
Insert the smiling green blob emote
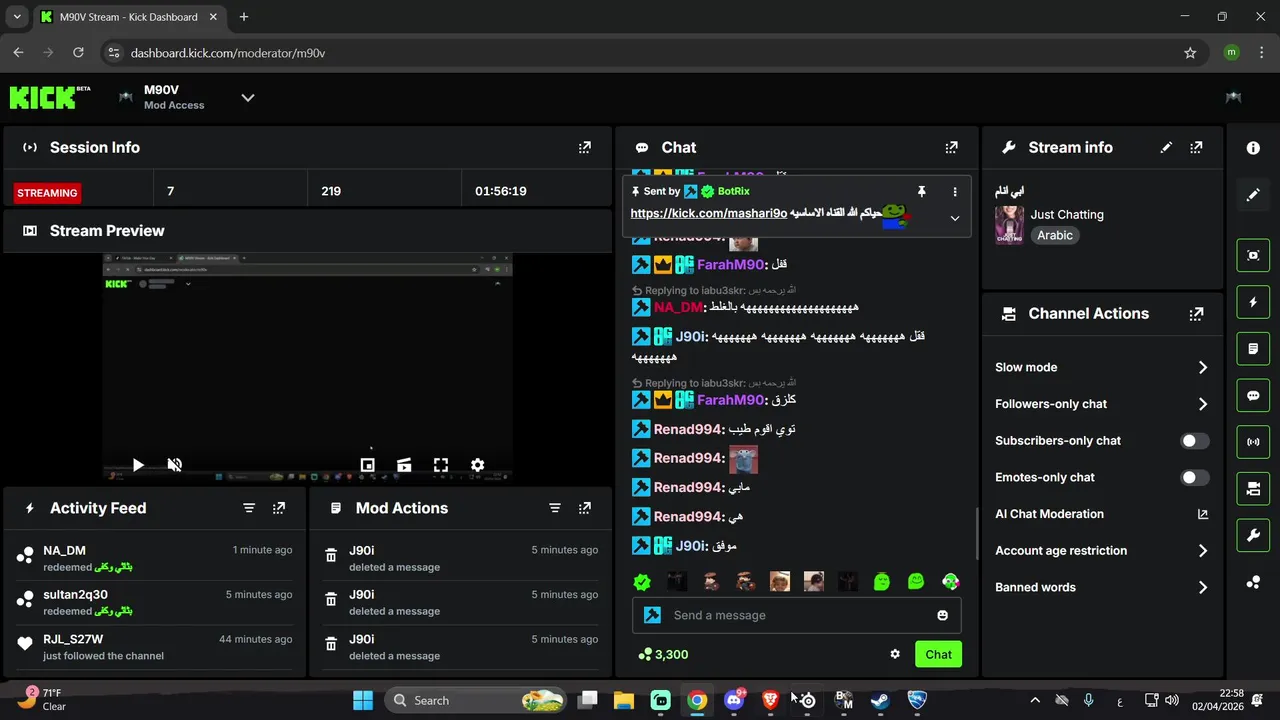pos(916,582)
